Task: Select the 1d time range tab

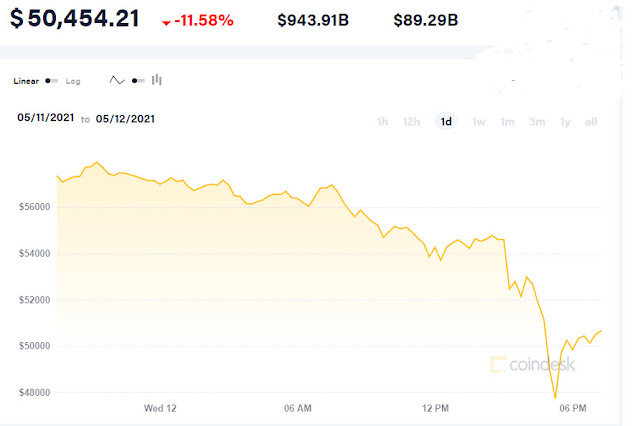Action: coord(446,122)
